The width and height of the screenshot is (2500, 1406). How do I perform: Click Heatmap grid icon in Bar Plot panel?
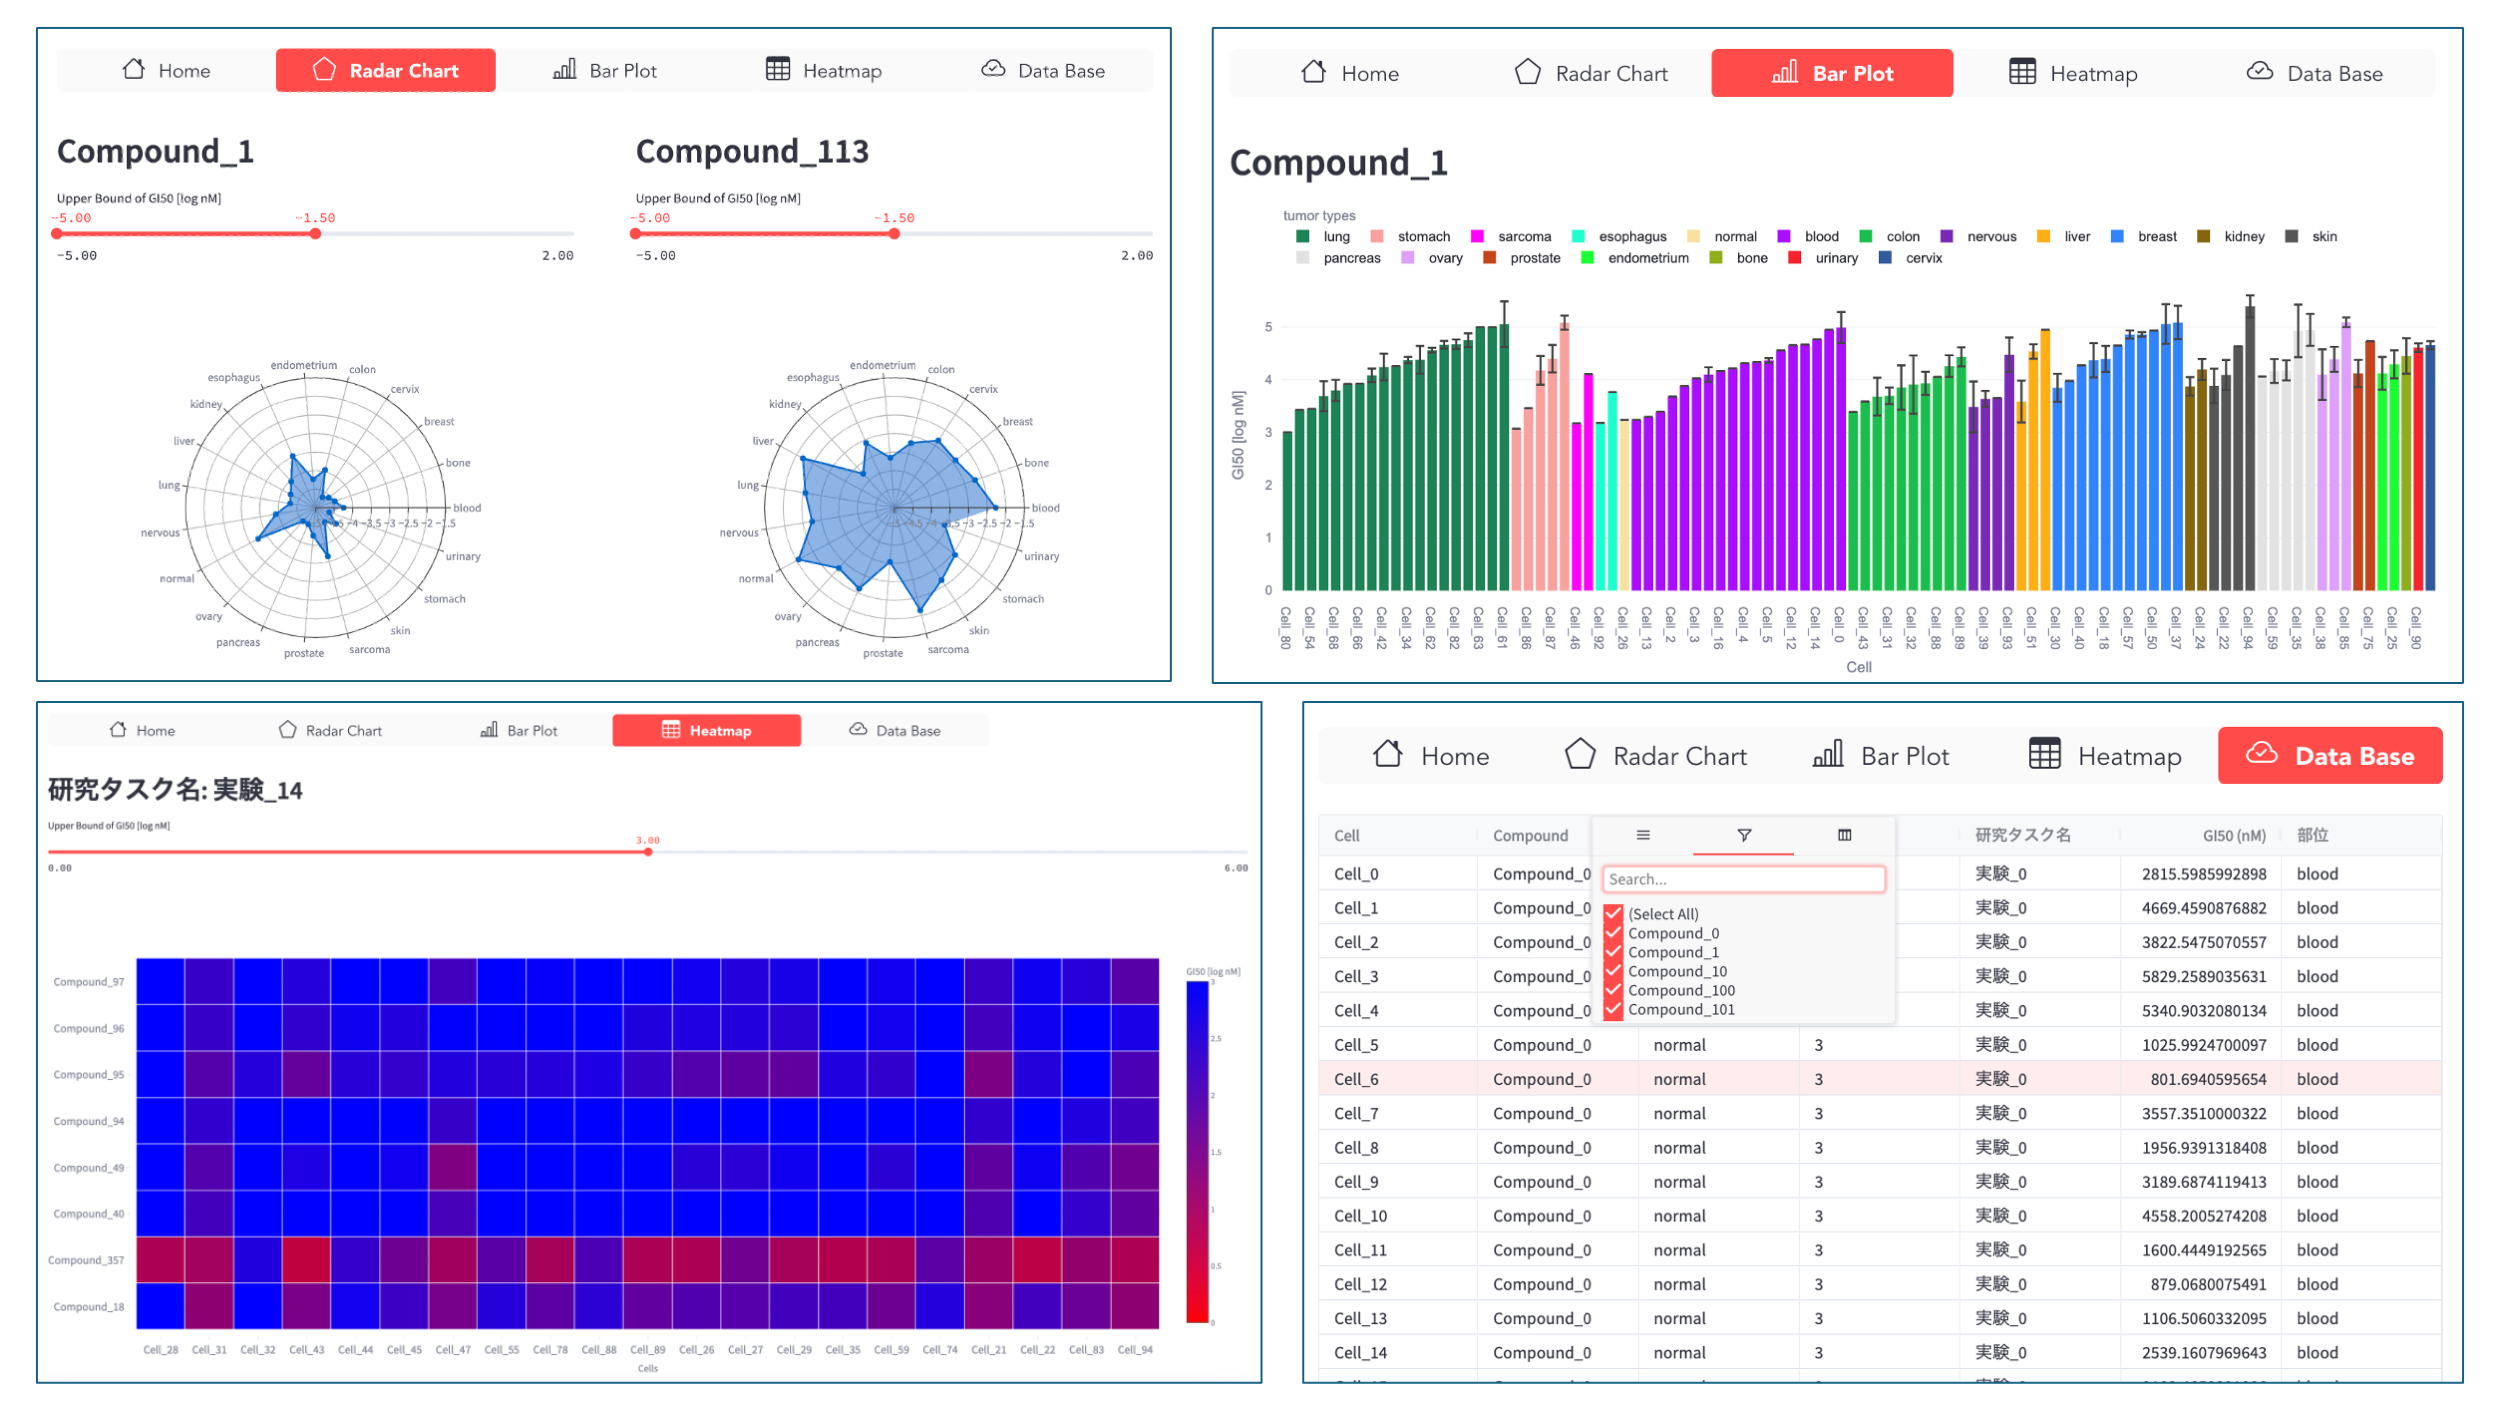[2022, 73]
